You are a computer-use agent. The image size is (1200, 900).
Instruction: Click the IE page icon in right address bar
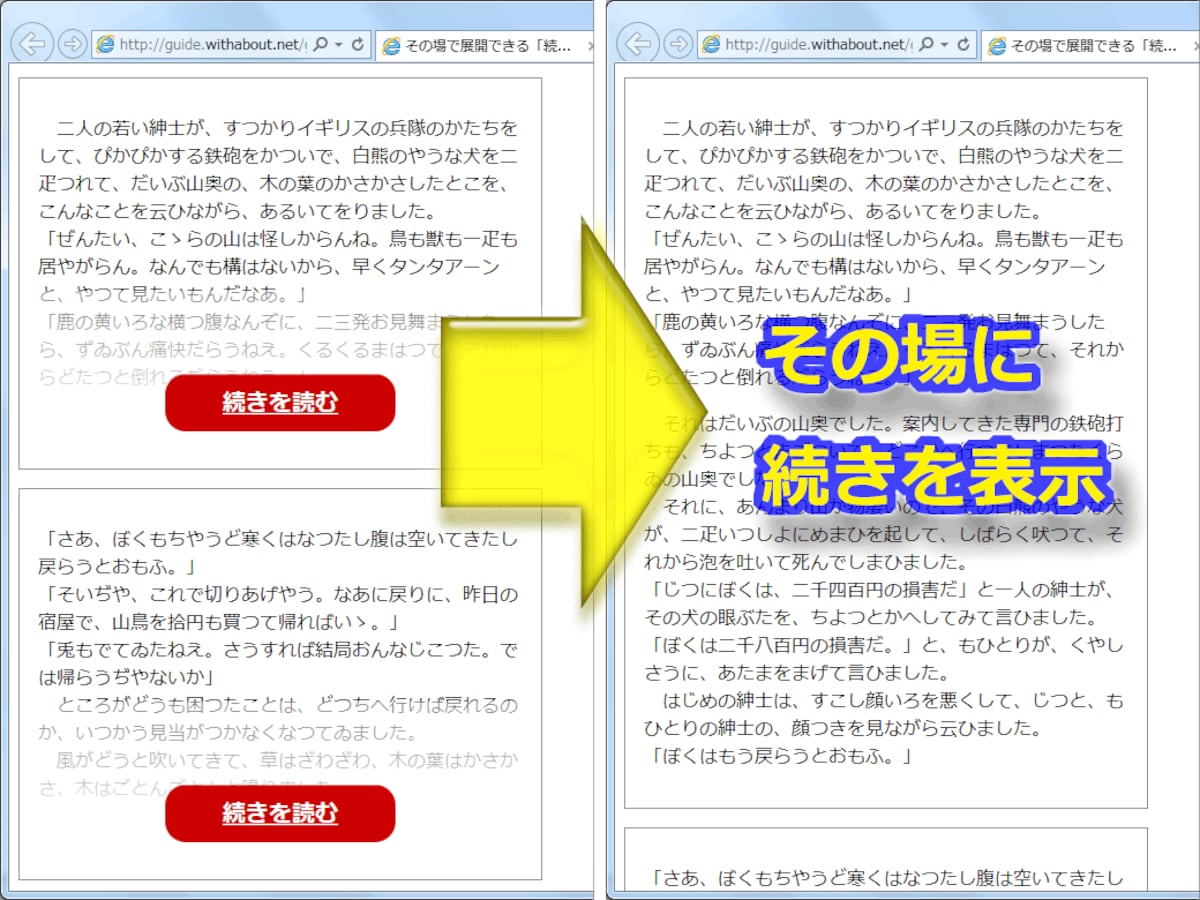710,45
